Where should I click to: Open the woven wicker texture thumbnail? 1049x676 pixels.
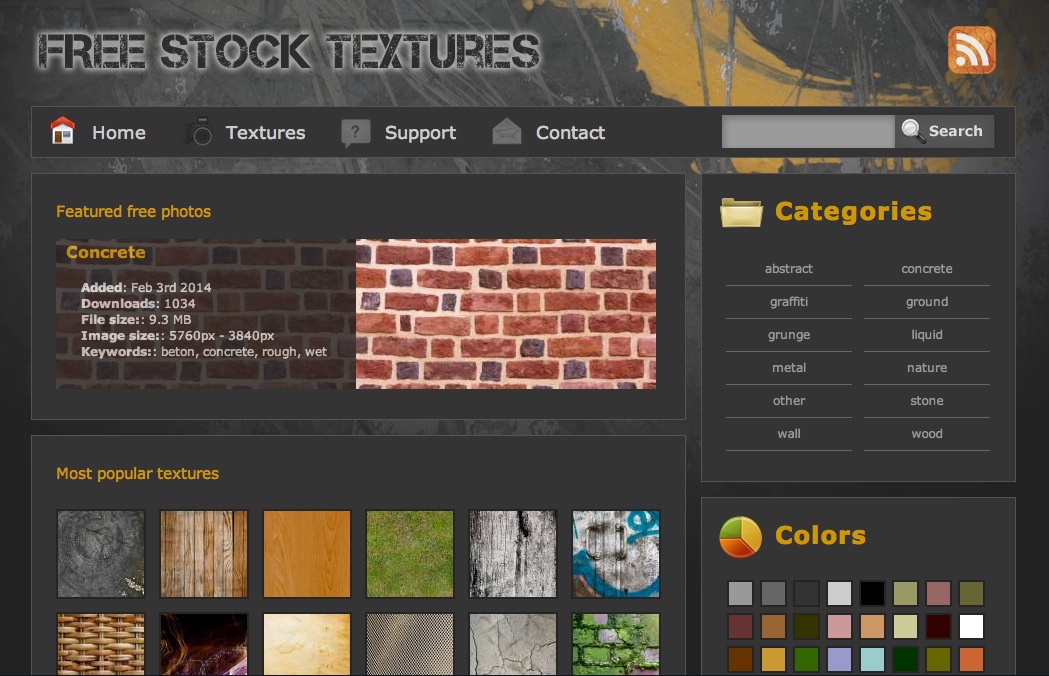101,644
